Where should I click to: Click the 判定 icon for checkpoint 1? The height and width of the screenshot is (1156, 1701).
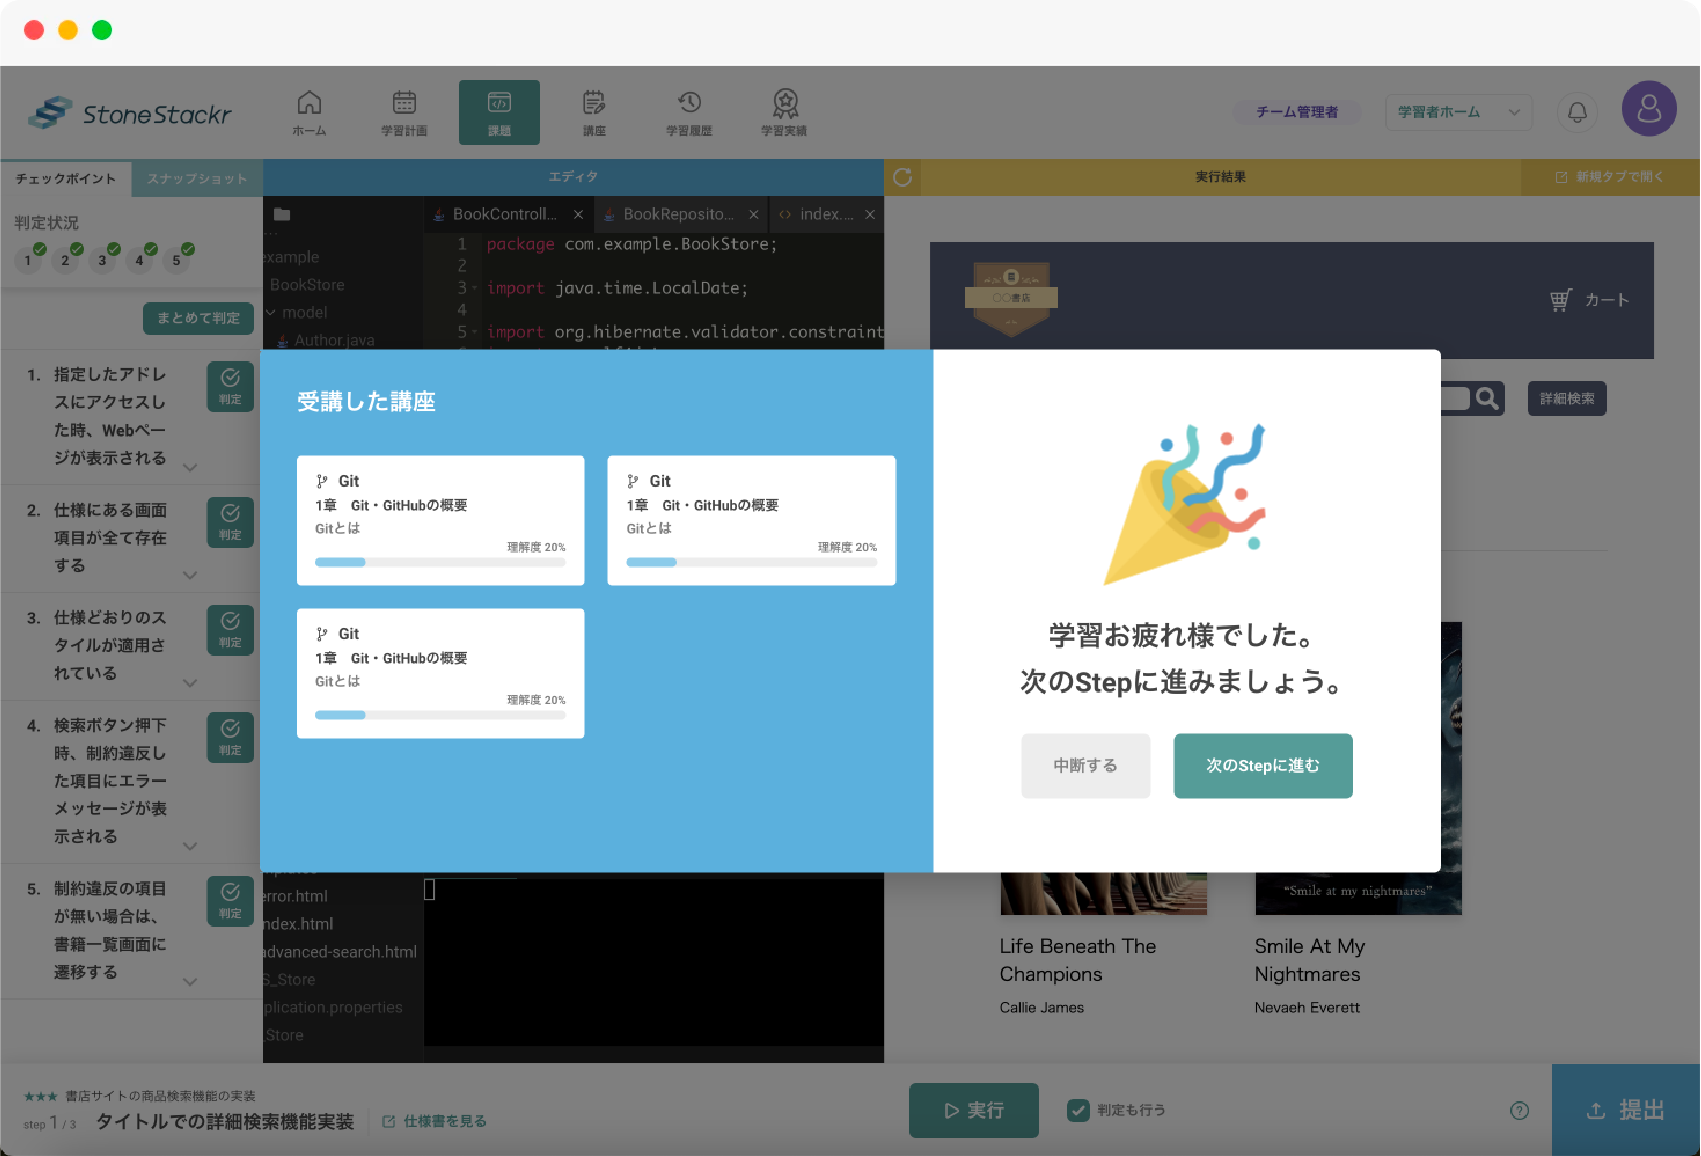tap(230, 386)
